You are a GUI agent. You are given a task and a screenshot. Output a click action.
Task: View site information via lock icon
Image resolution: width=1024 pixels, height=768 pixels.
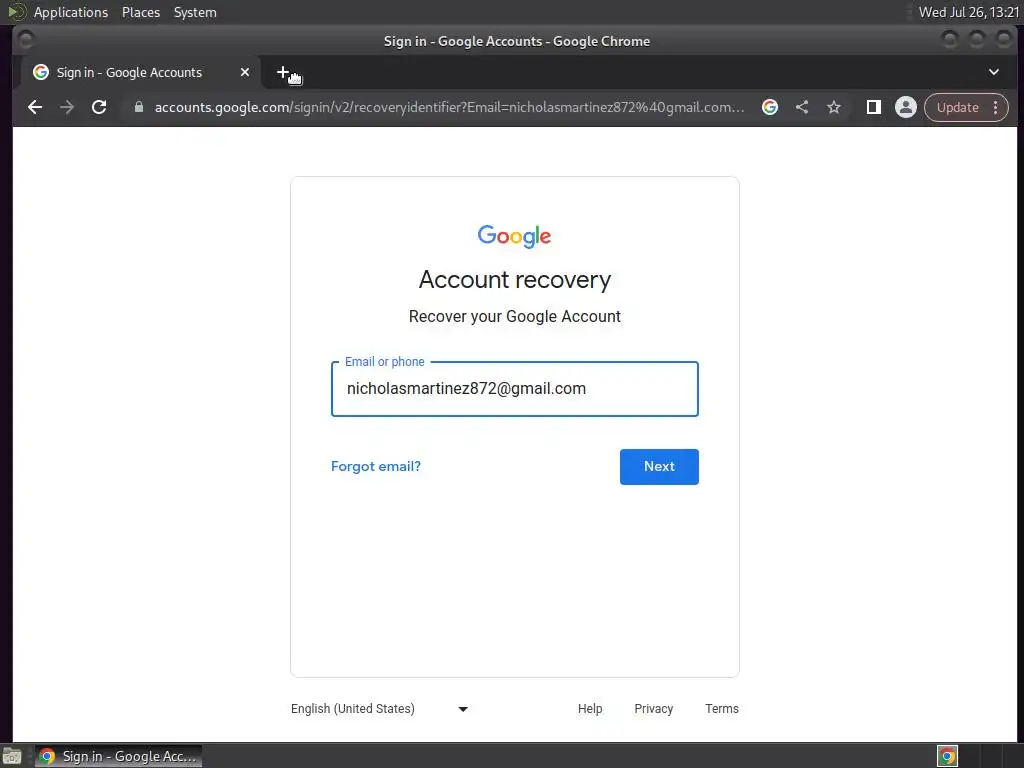click(x=138, y=107)
